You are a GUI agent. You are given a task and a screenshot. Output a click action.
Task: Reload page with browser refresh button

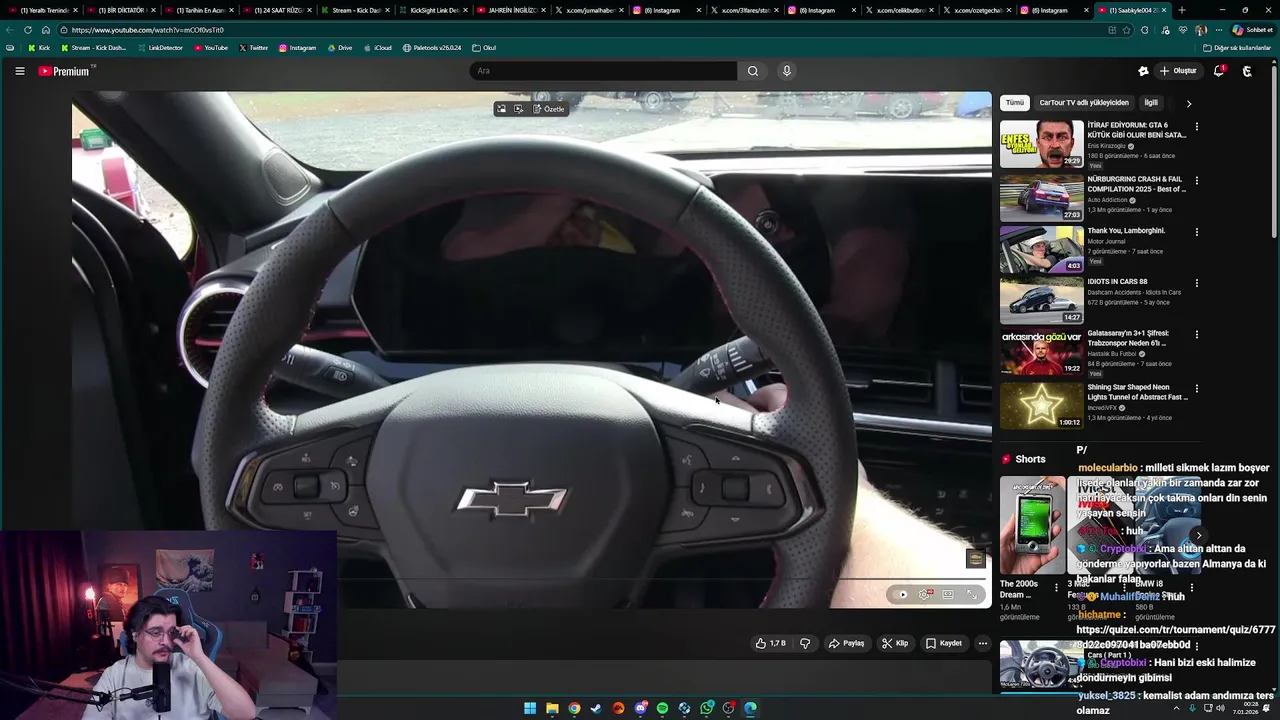click(x=28, y=30)
